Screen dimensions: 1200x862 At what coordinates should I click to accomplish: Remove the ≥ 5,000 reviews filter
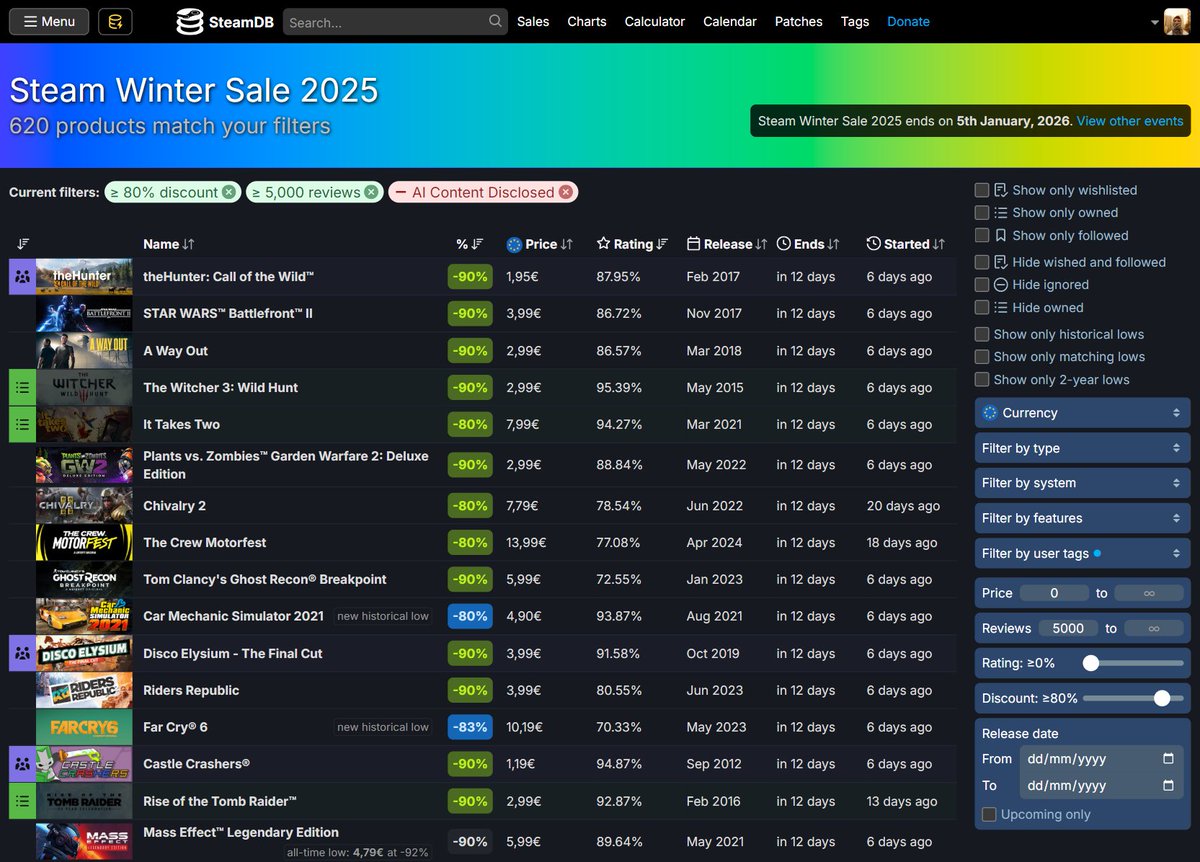coord(371,192)
